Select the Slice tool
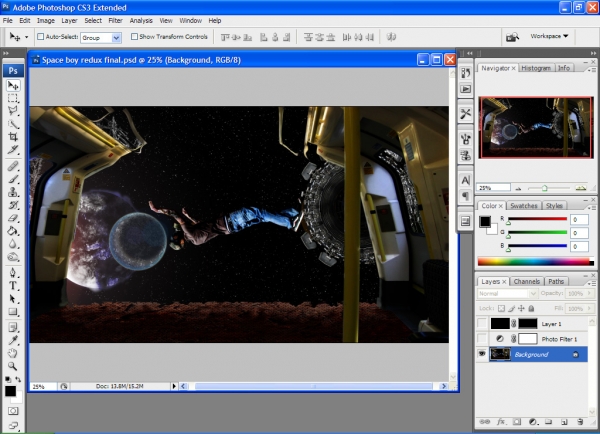This screenshot has width=600, height=434. (x=13, y=150)
